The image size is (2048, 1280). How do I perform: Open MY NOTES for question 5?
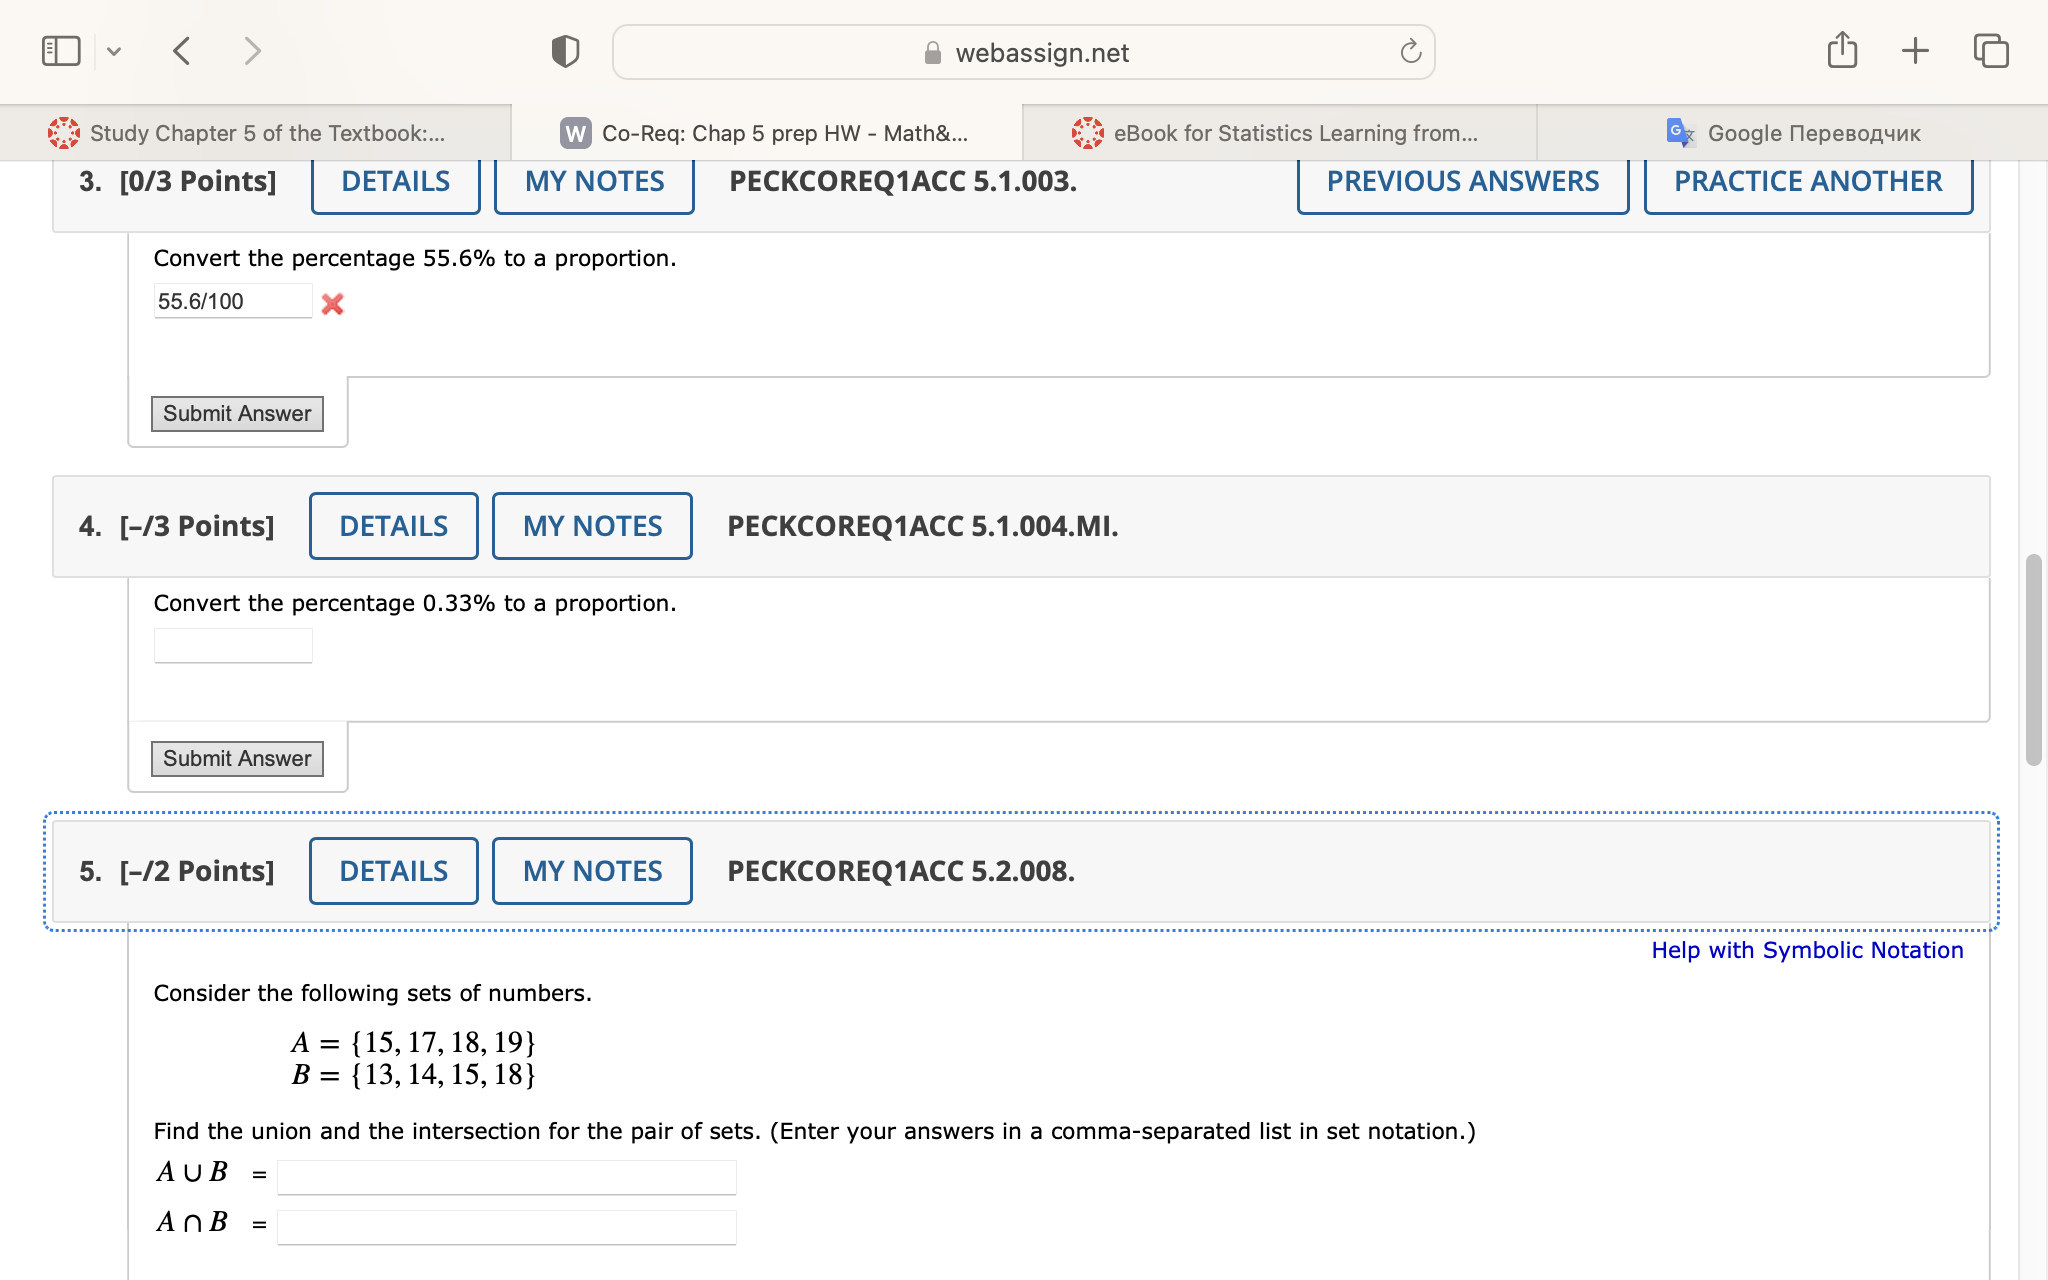click(592, 871)
